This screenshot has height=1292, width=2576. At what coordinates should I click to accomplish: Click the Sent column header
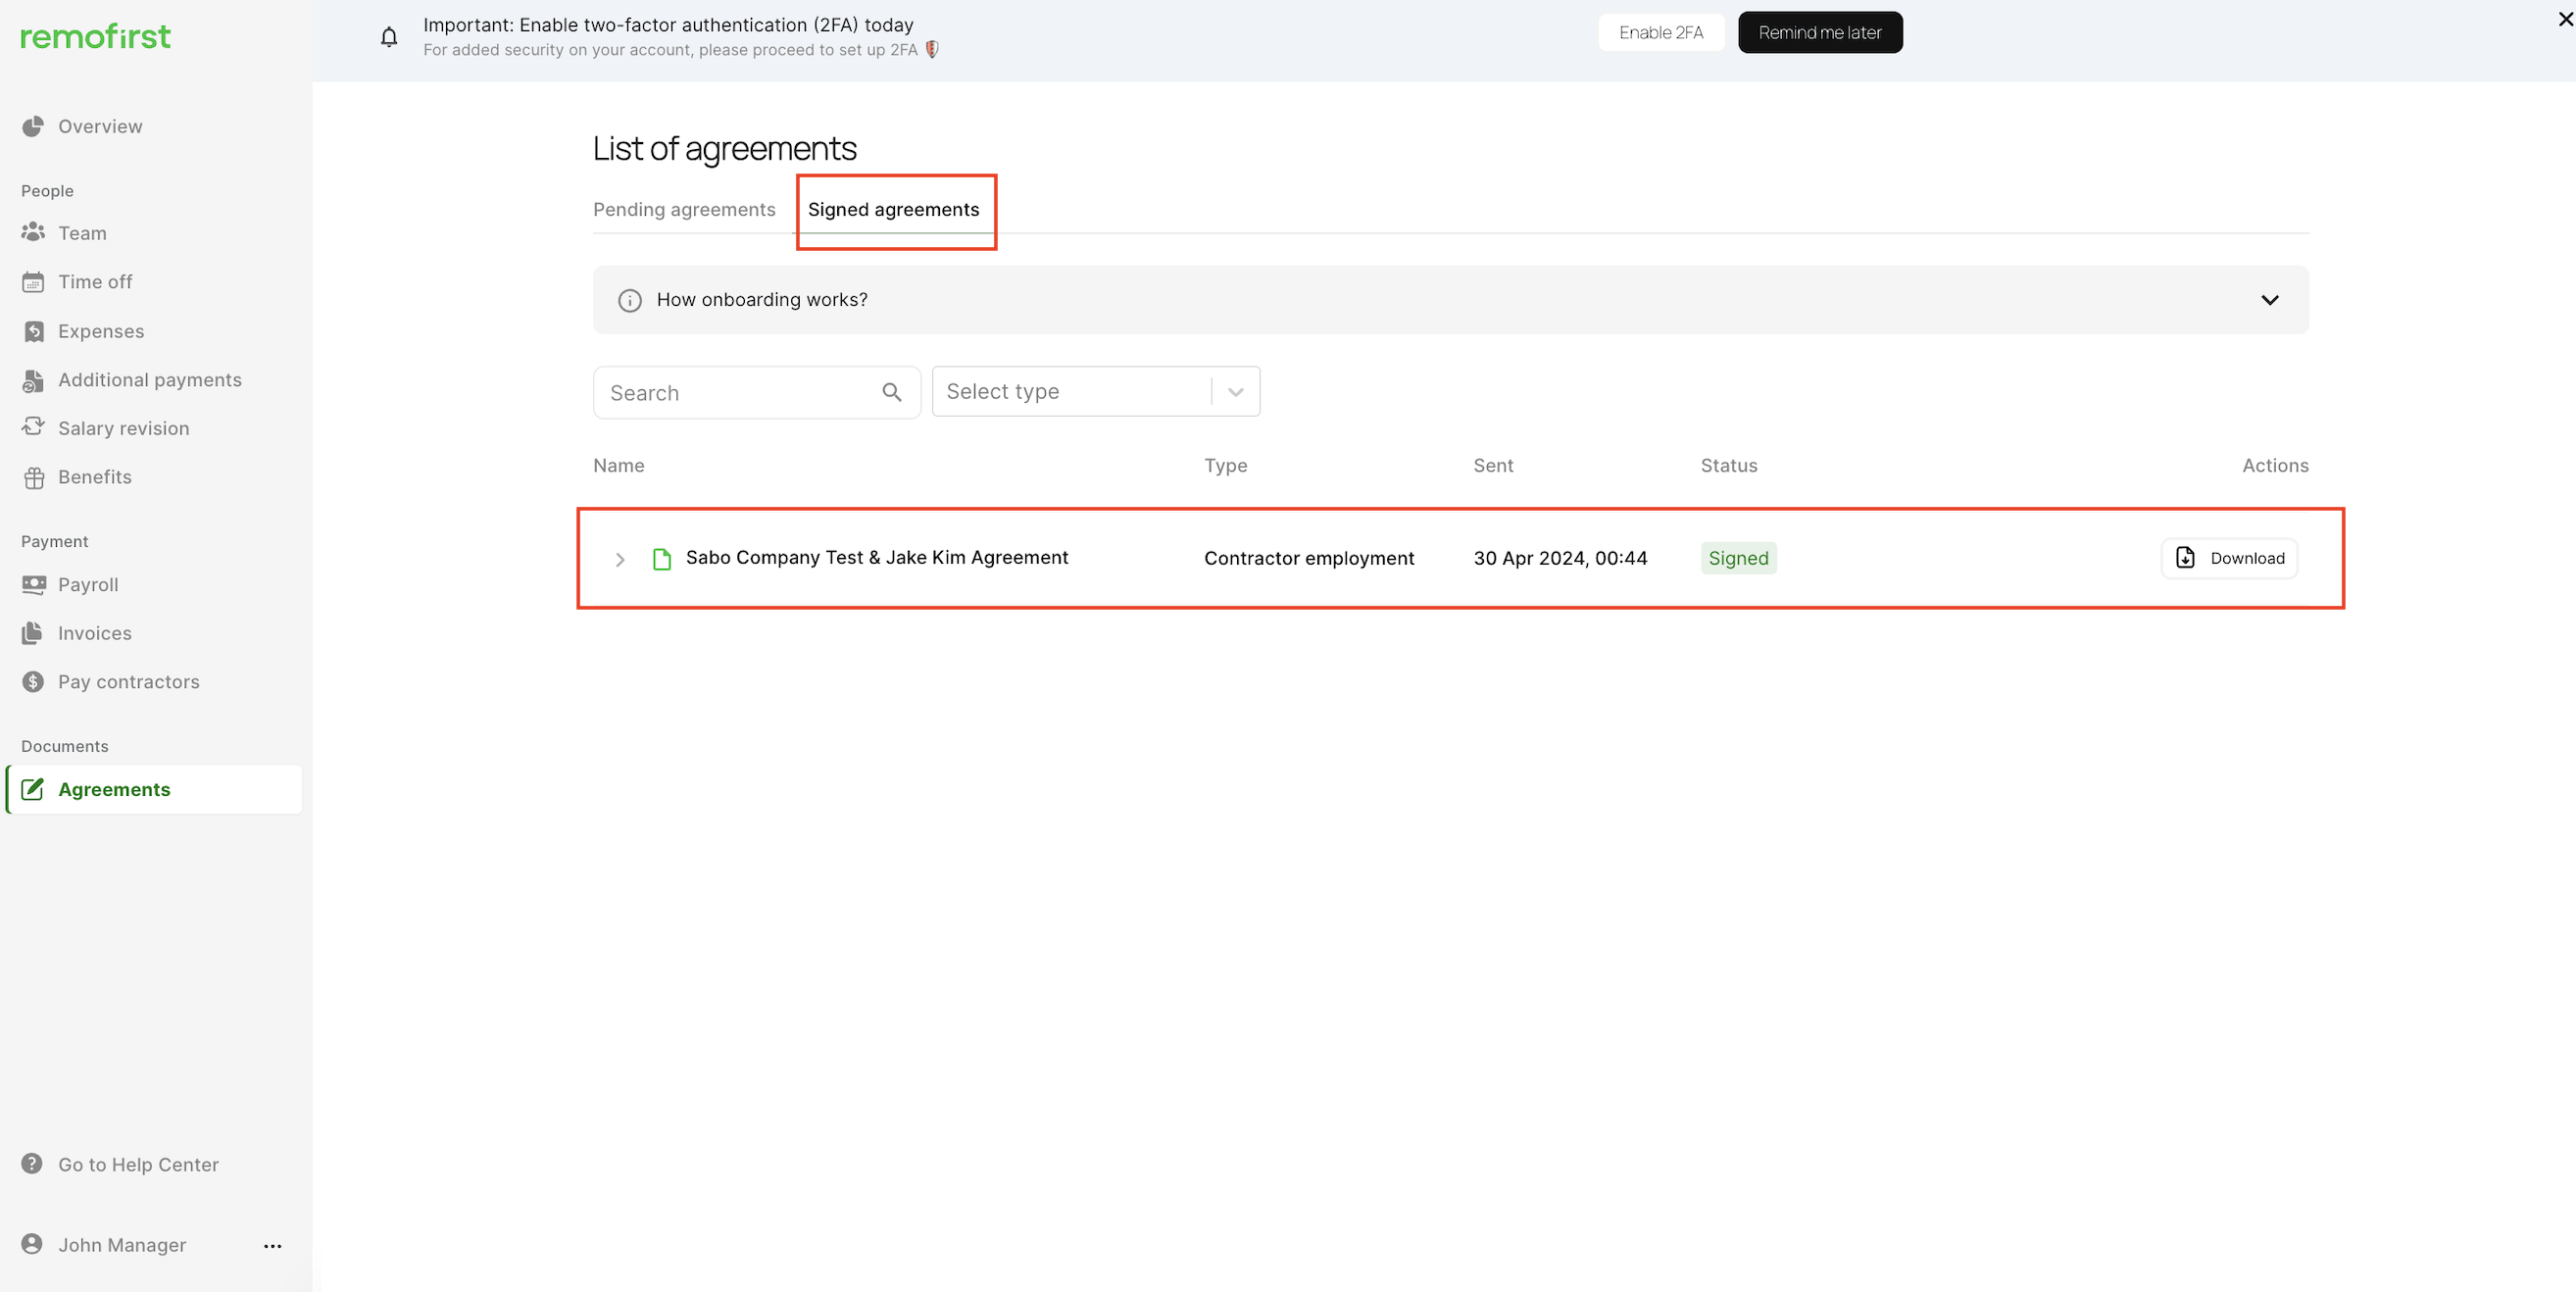[1493, 465]
